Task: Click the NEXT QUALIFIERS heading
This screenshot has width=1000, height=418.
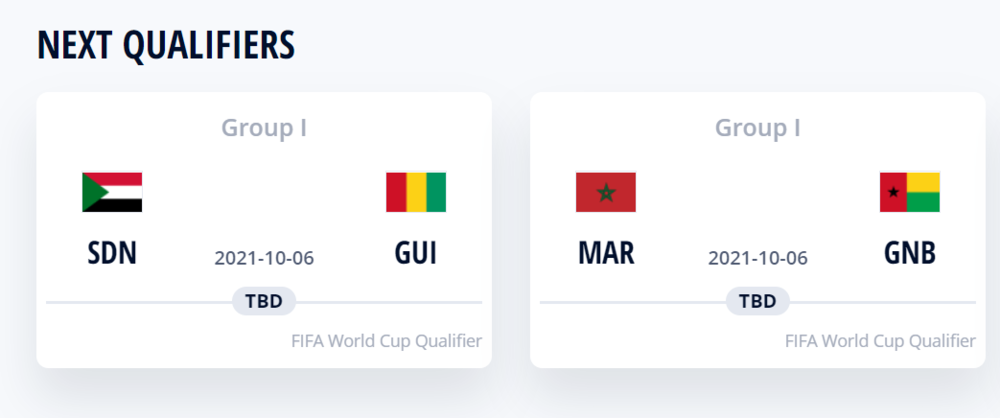Action: [166, 45]
